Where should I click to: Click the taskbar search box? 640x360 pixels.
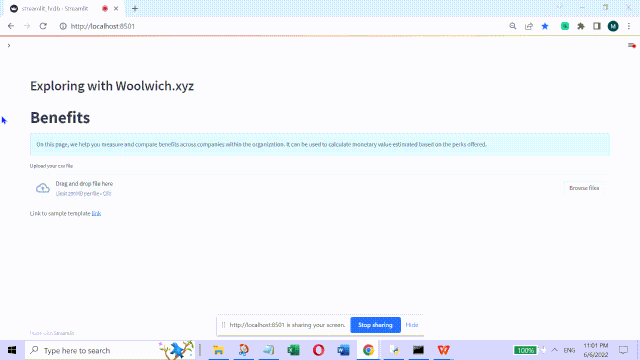coord(110,350)
